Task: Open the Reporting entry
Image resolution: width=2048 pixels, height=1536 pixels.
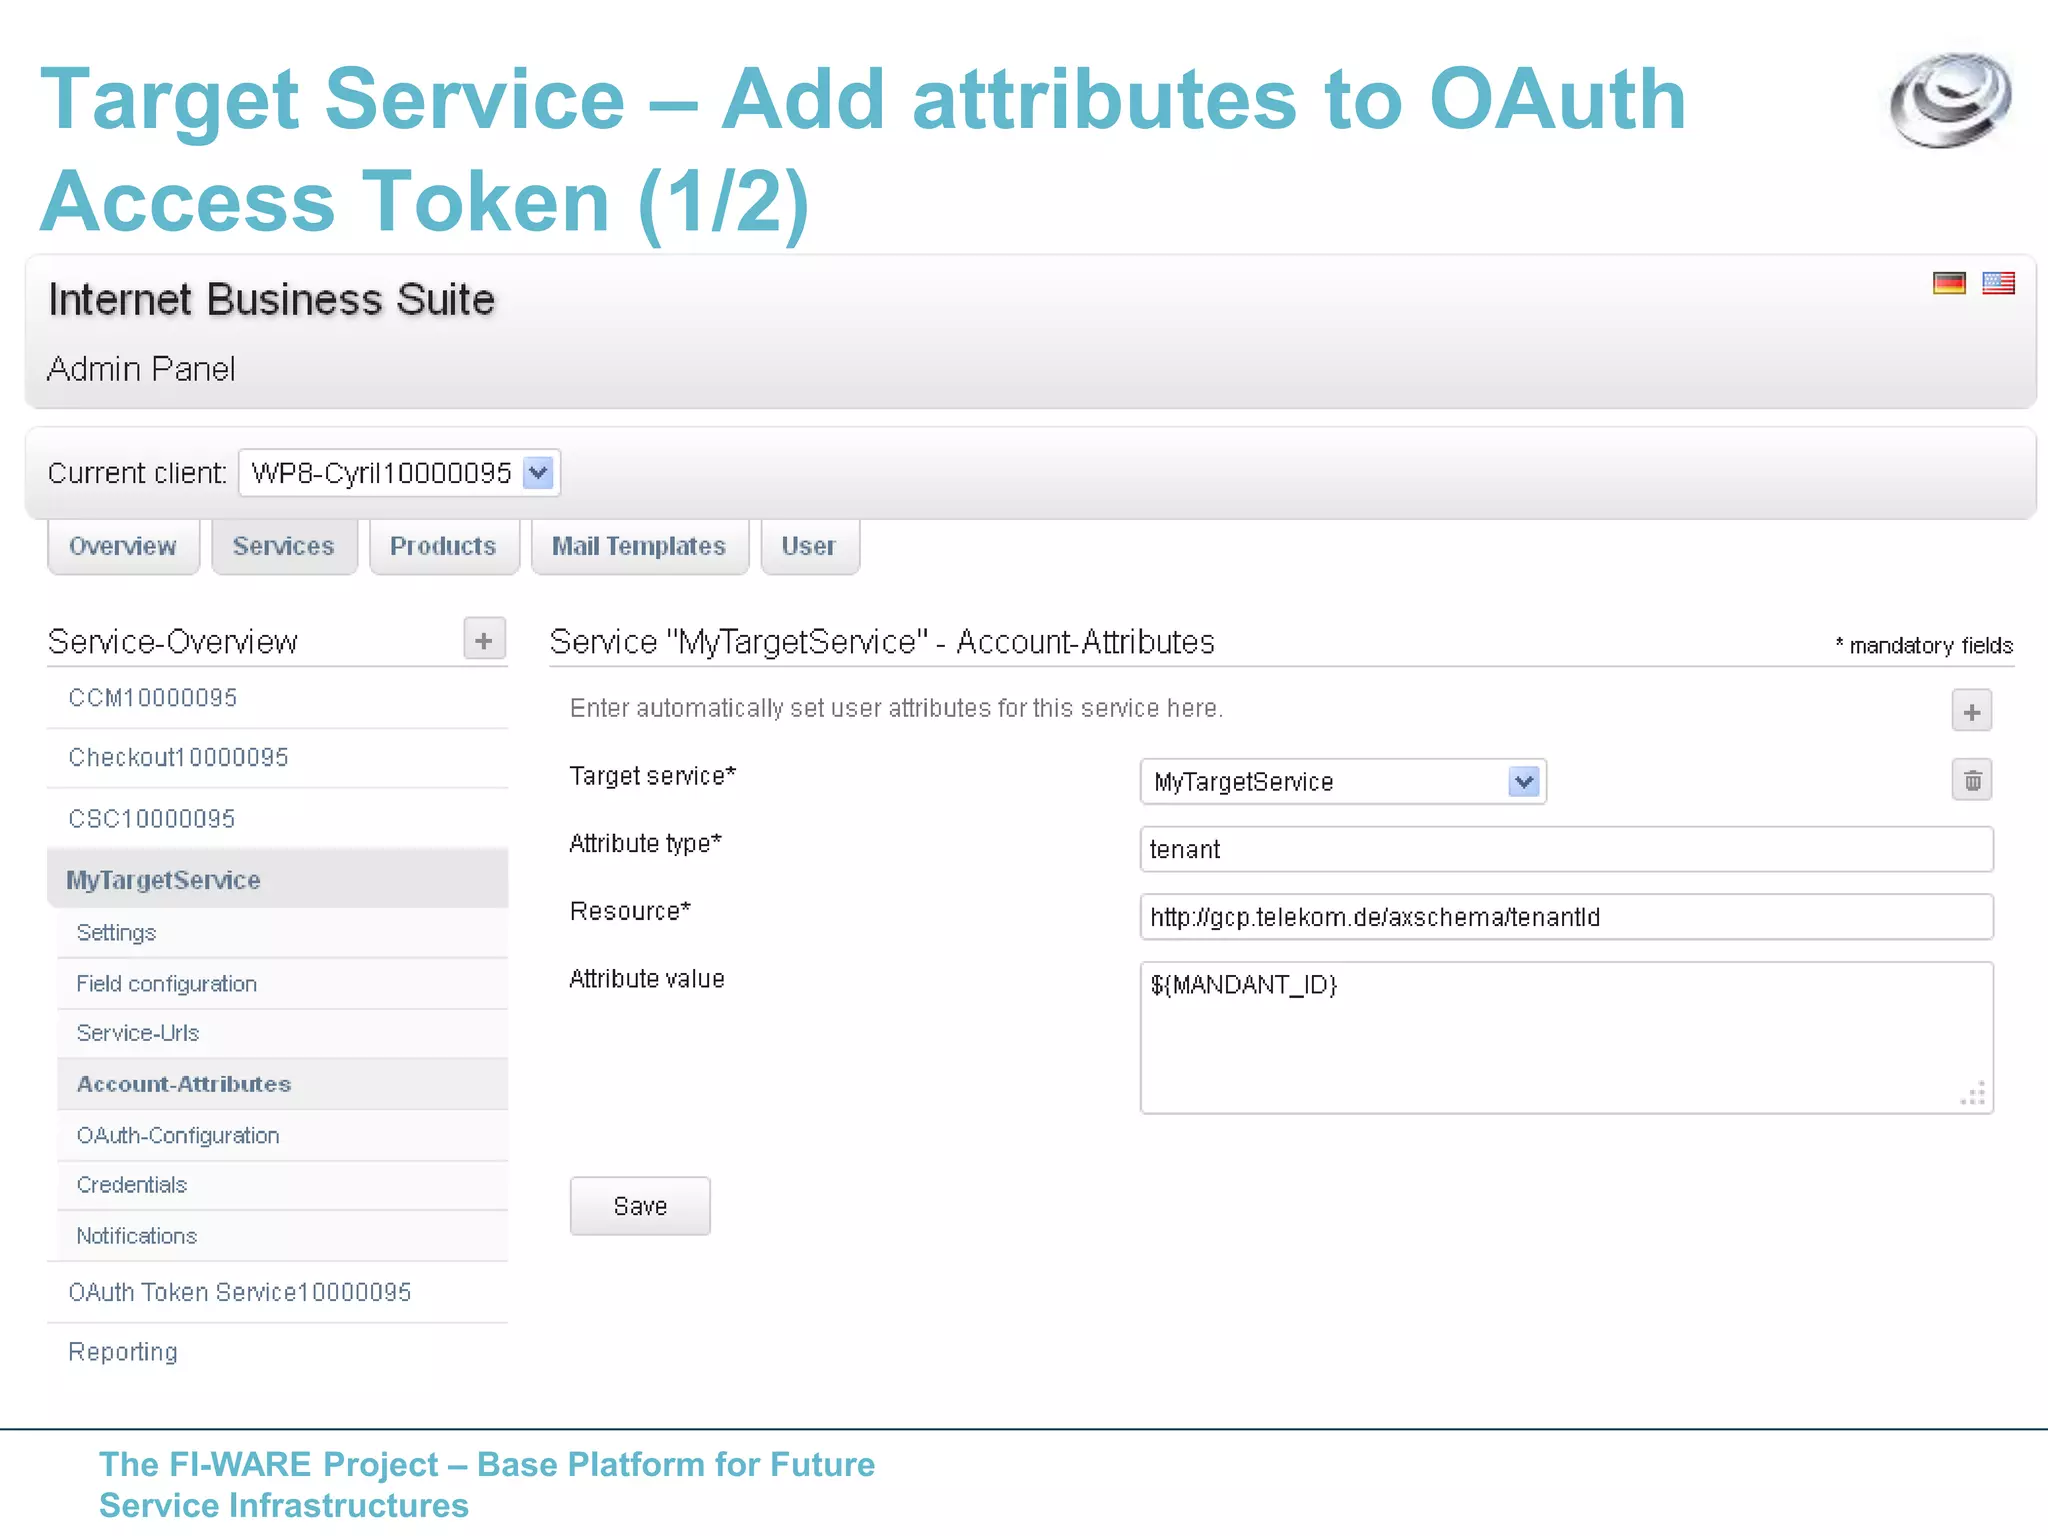Action: [x=277, y=1352]
